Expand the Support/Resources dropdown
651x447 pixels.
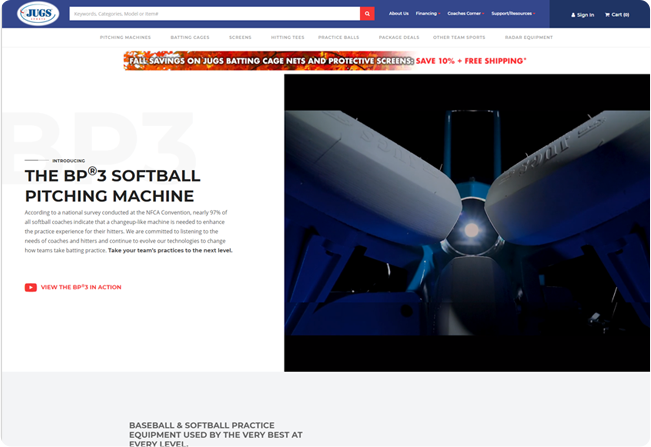click(x=512, y=14)
